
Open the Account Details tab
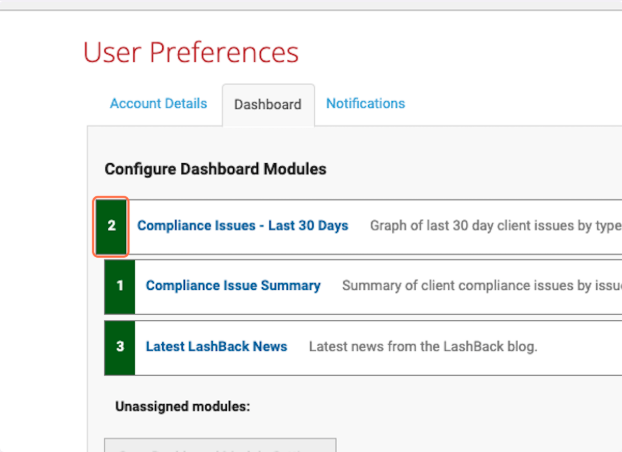coord(158,104)
